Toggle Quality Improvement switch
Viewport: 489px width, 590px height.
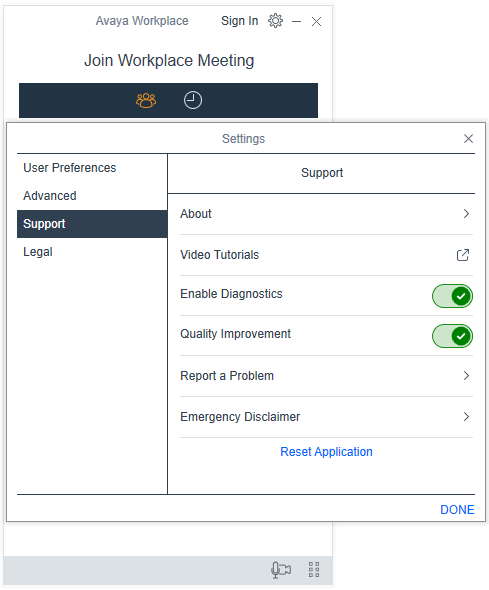452,336
